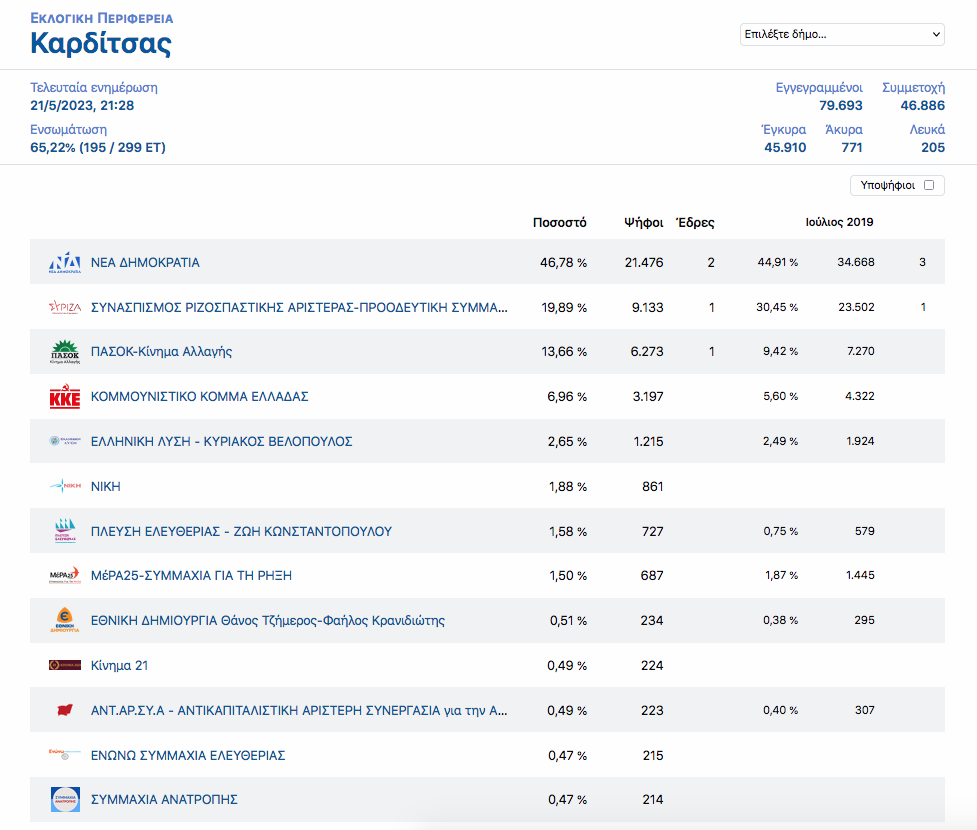This screenshot has height=830, width=977.
Task: Open the ΠΑΣΟΚ-Κίνημα Αλλαγής link
Action: [x=161, y=351]
